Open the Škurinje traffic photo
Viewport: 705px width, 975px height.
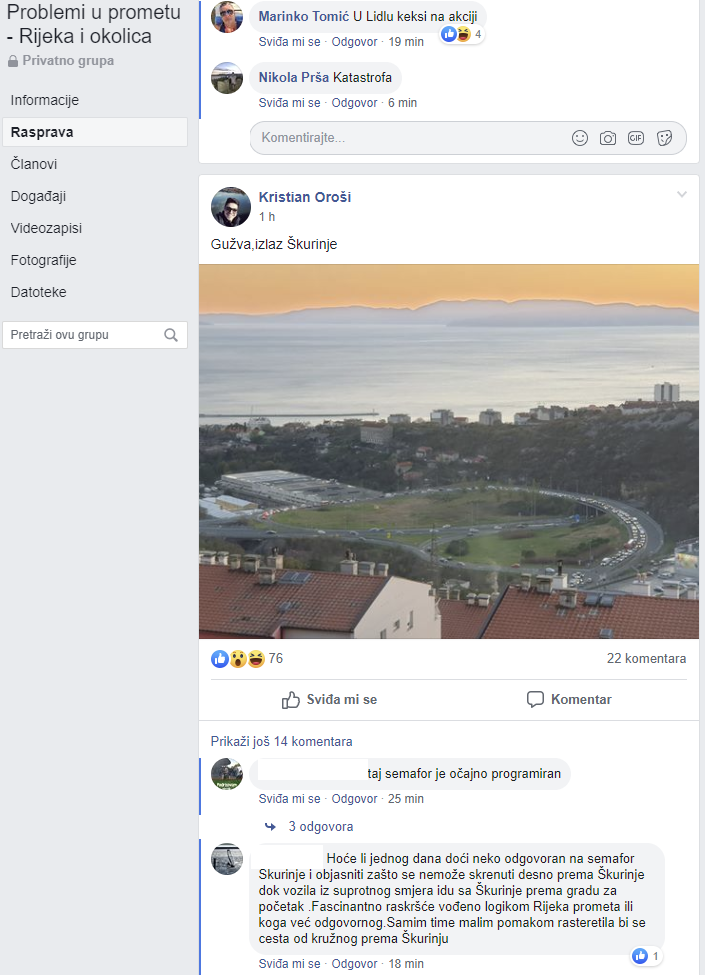(449, 451)
